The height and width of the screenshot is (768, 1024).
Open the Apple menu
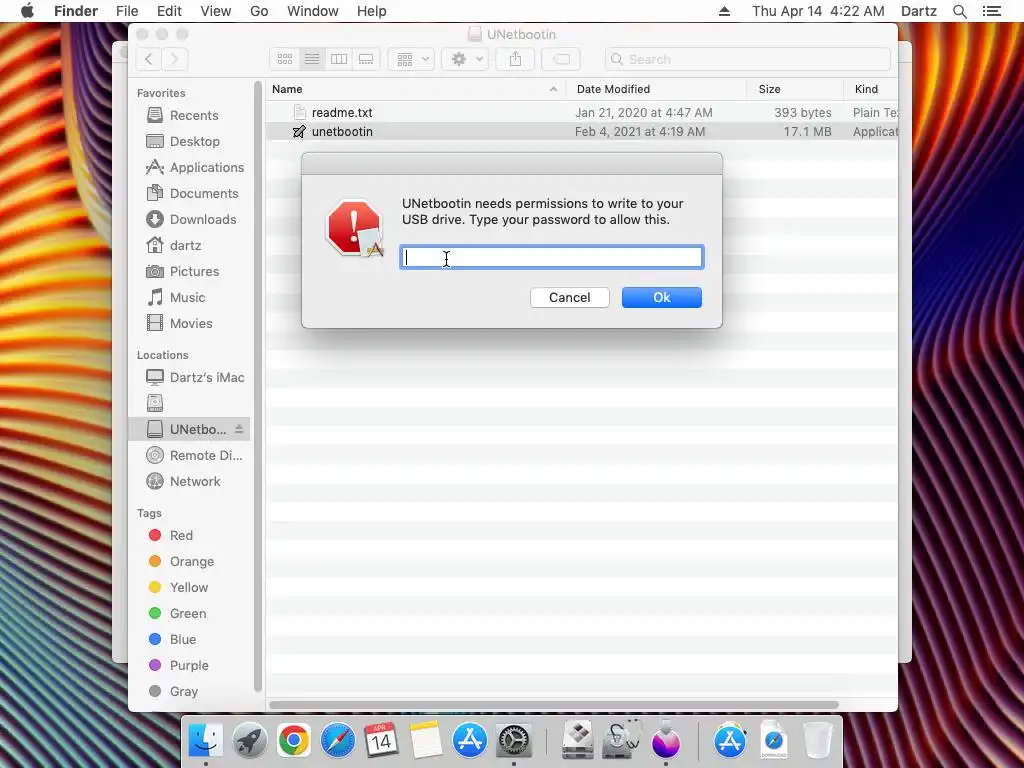coord(27,11)
